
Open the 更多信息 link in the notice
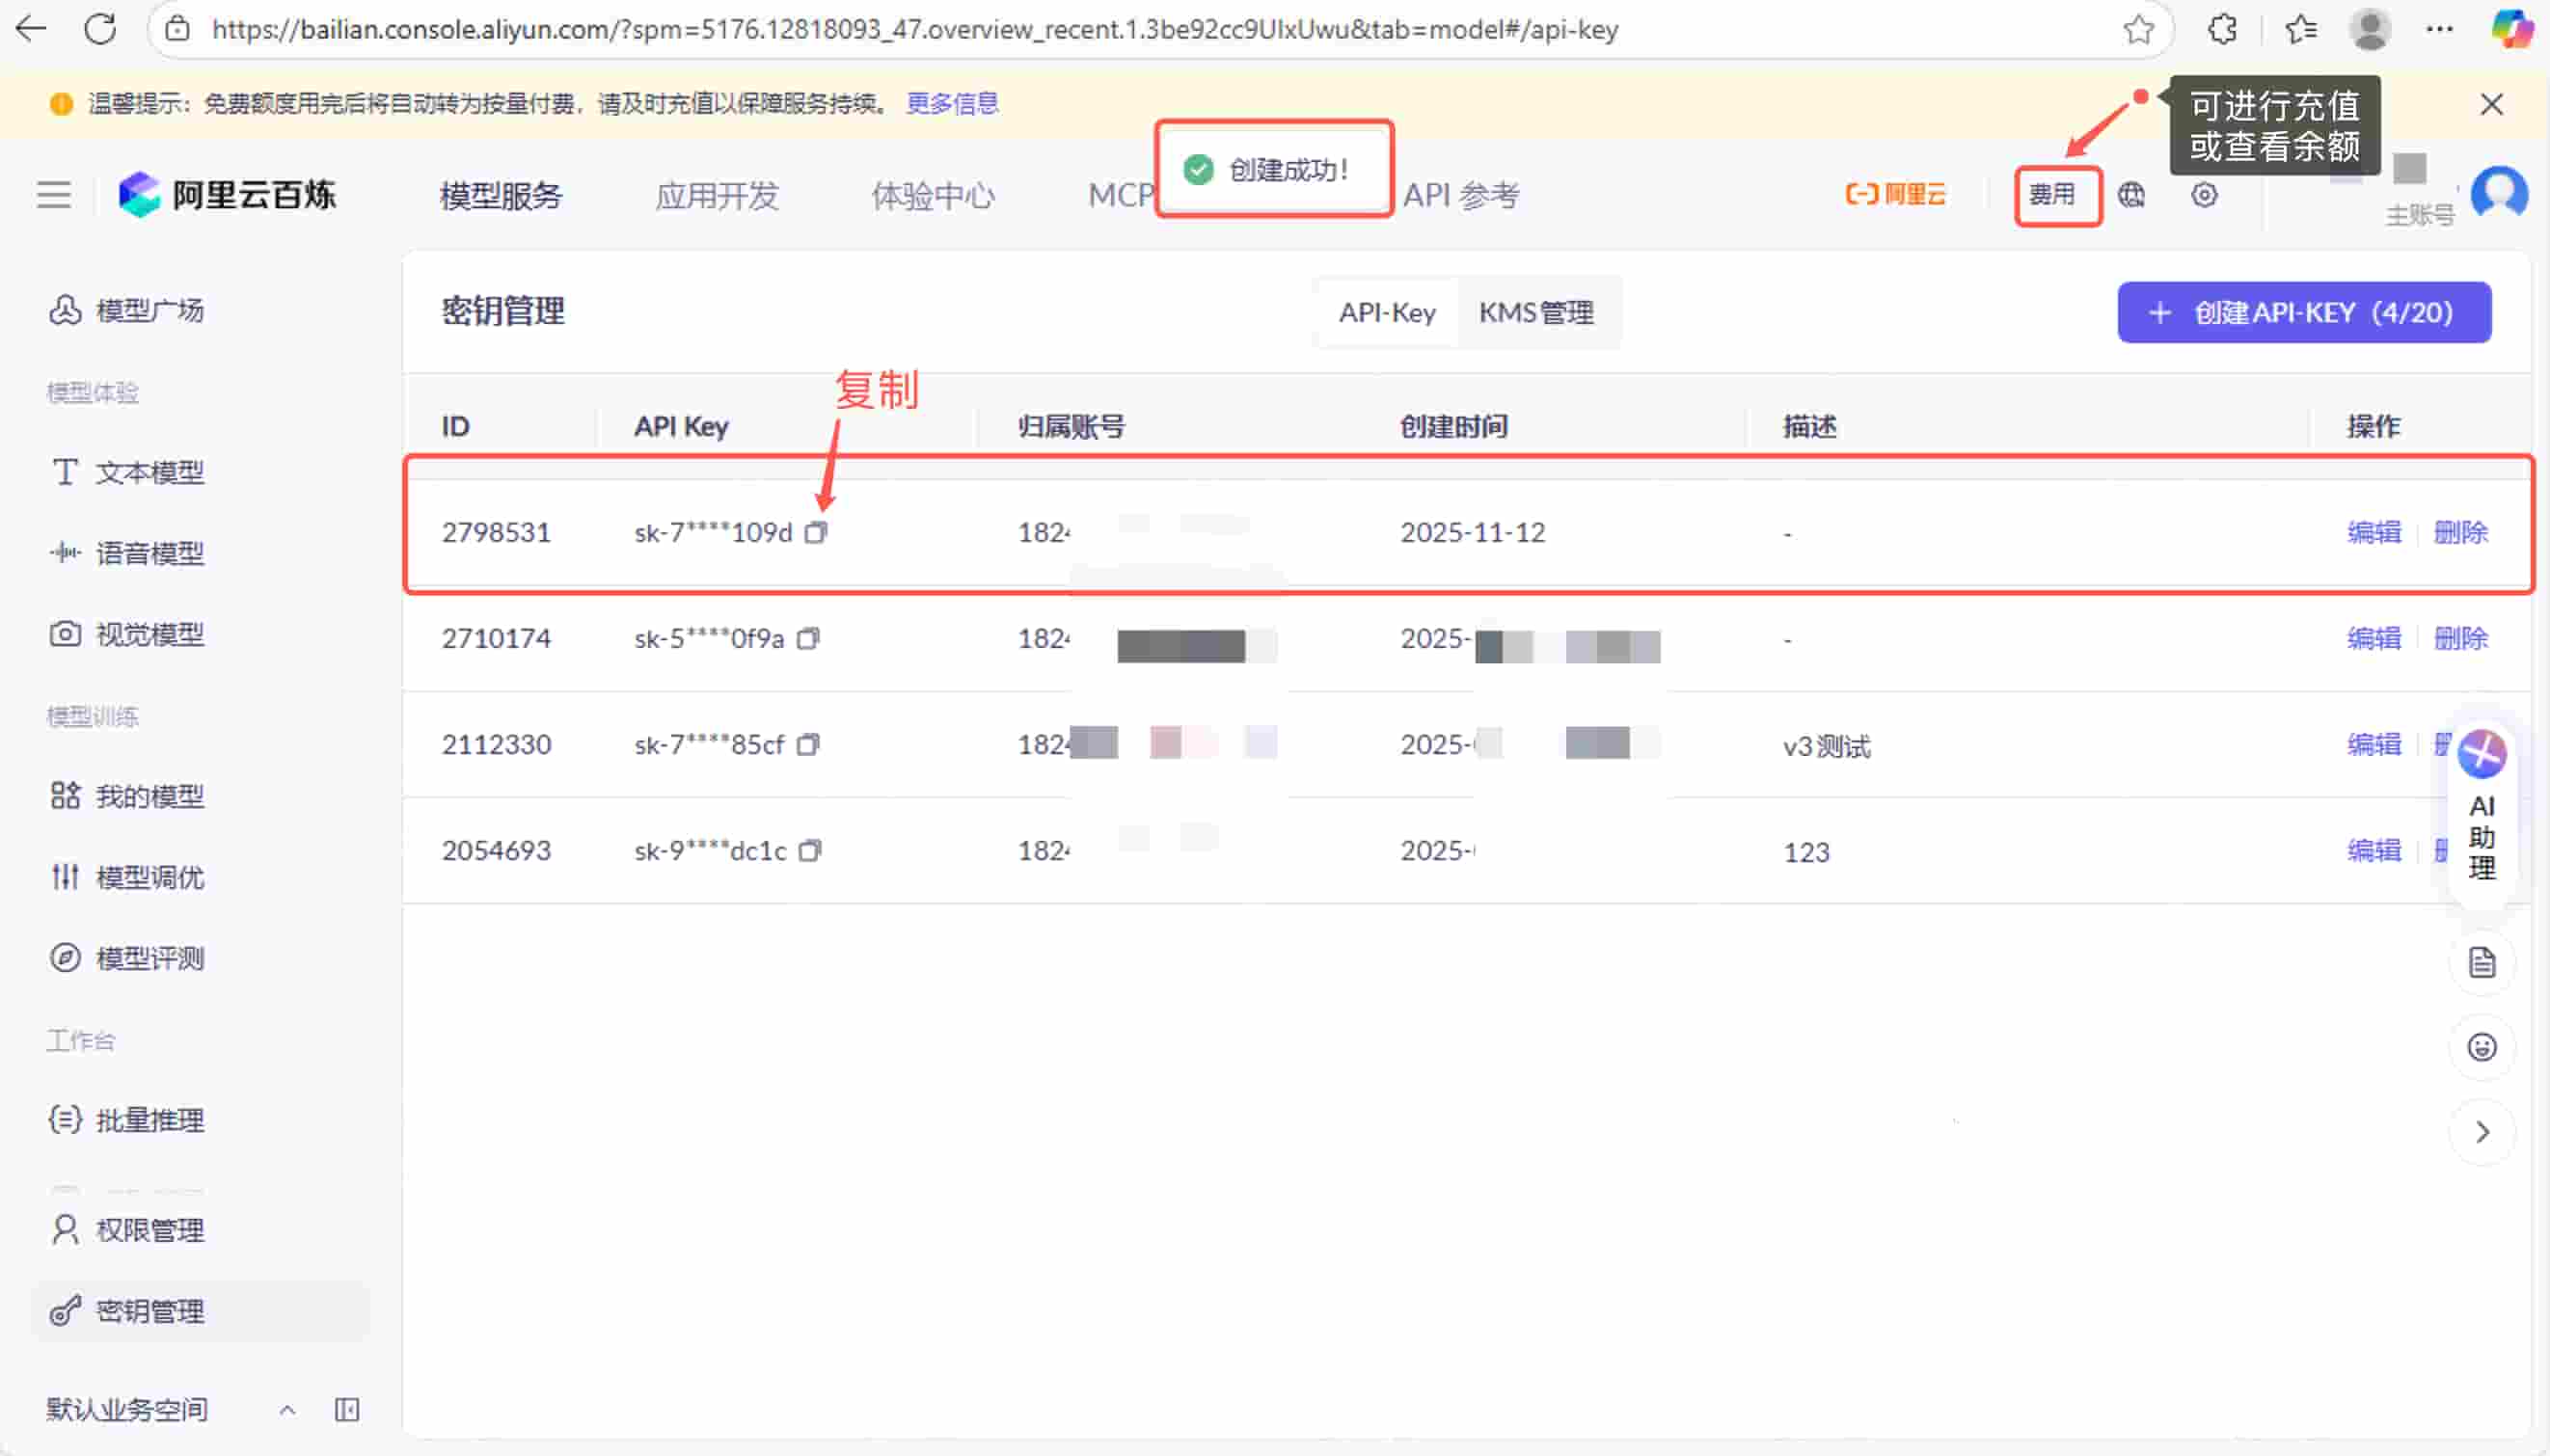[x=951, y=103]
